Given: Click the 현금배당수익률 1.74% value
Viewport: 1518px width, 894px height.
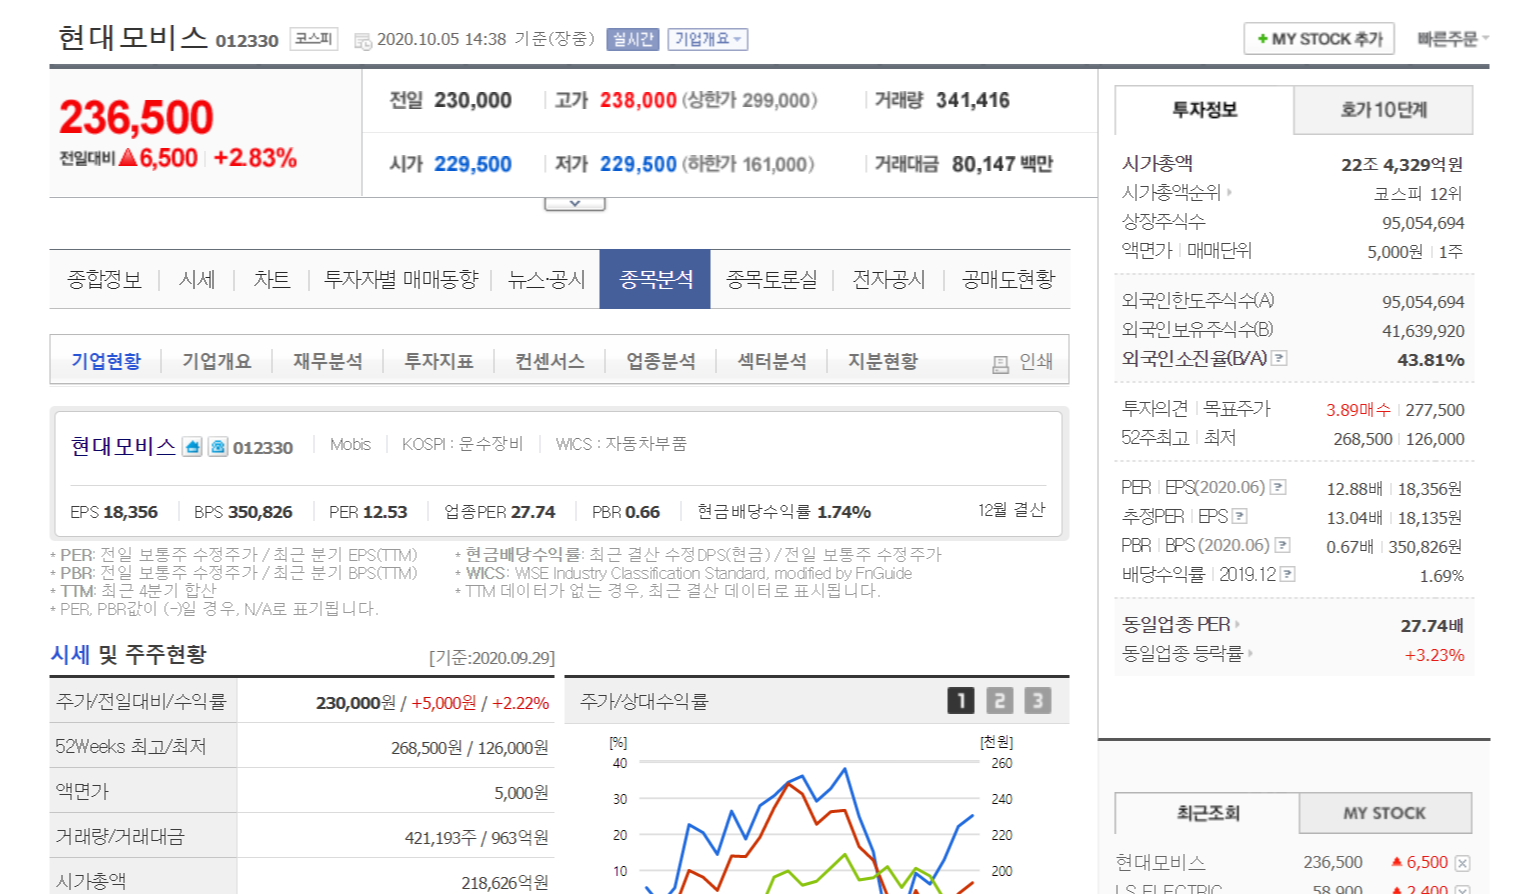Looking at the screenshot, I should coord(844,512).
